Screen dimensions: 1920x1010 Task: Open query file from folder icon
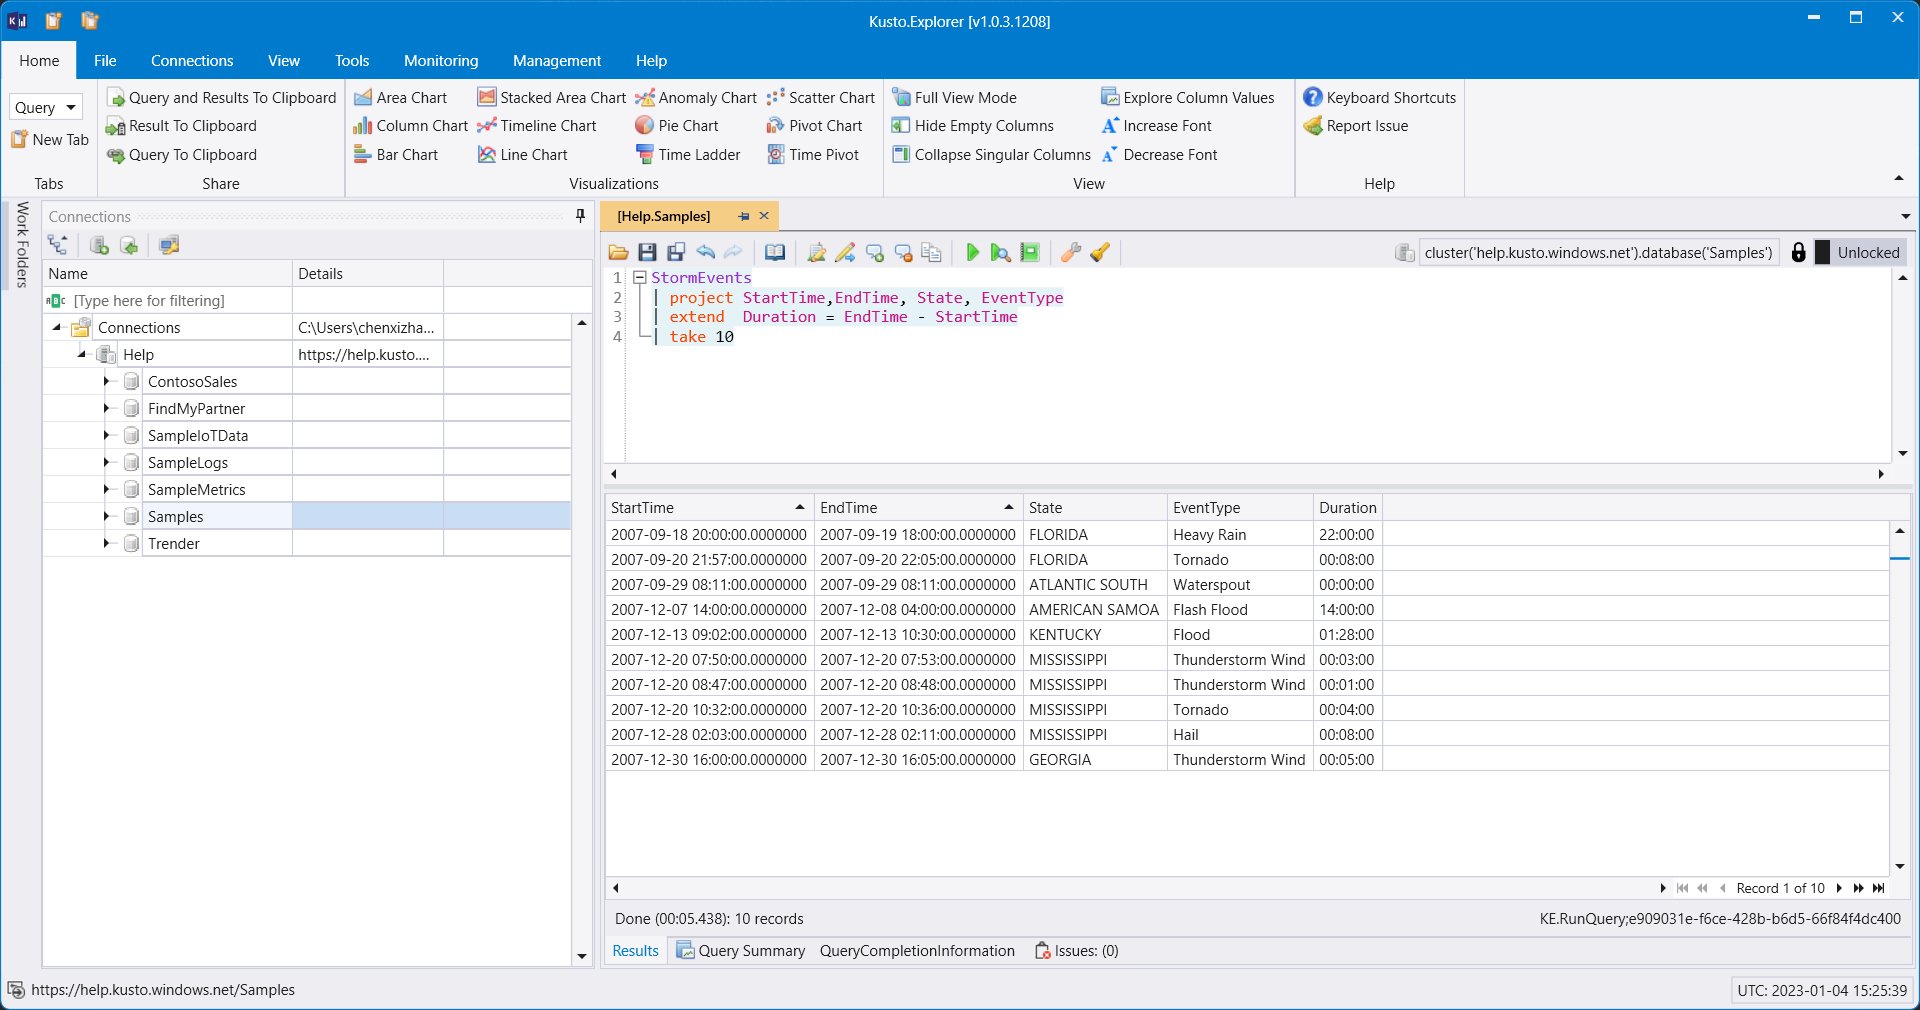[x=618, y=253]
